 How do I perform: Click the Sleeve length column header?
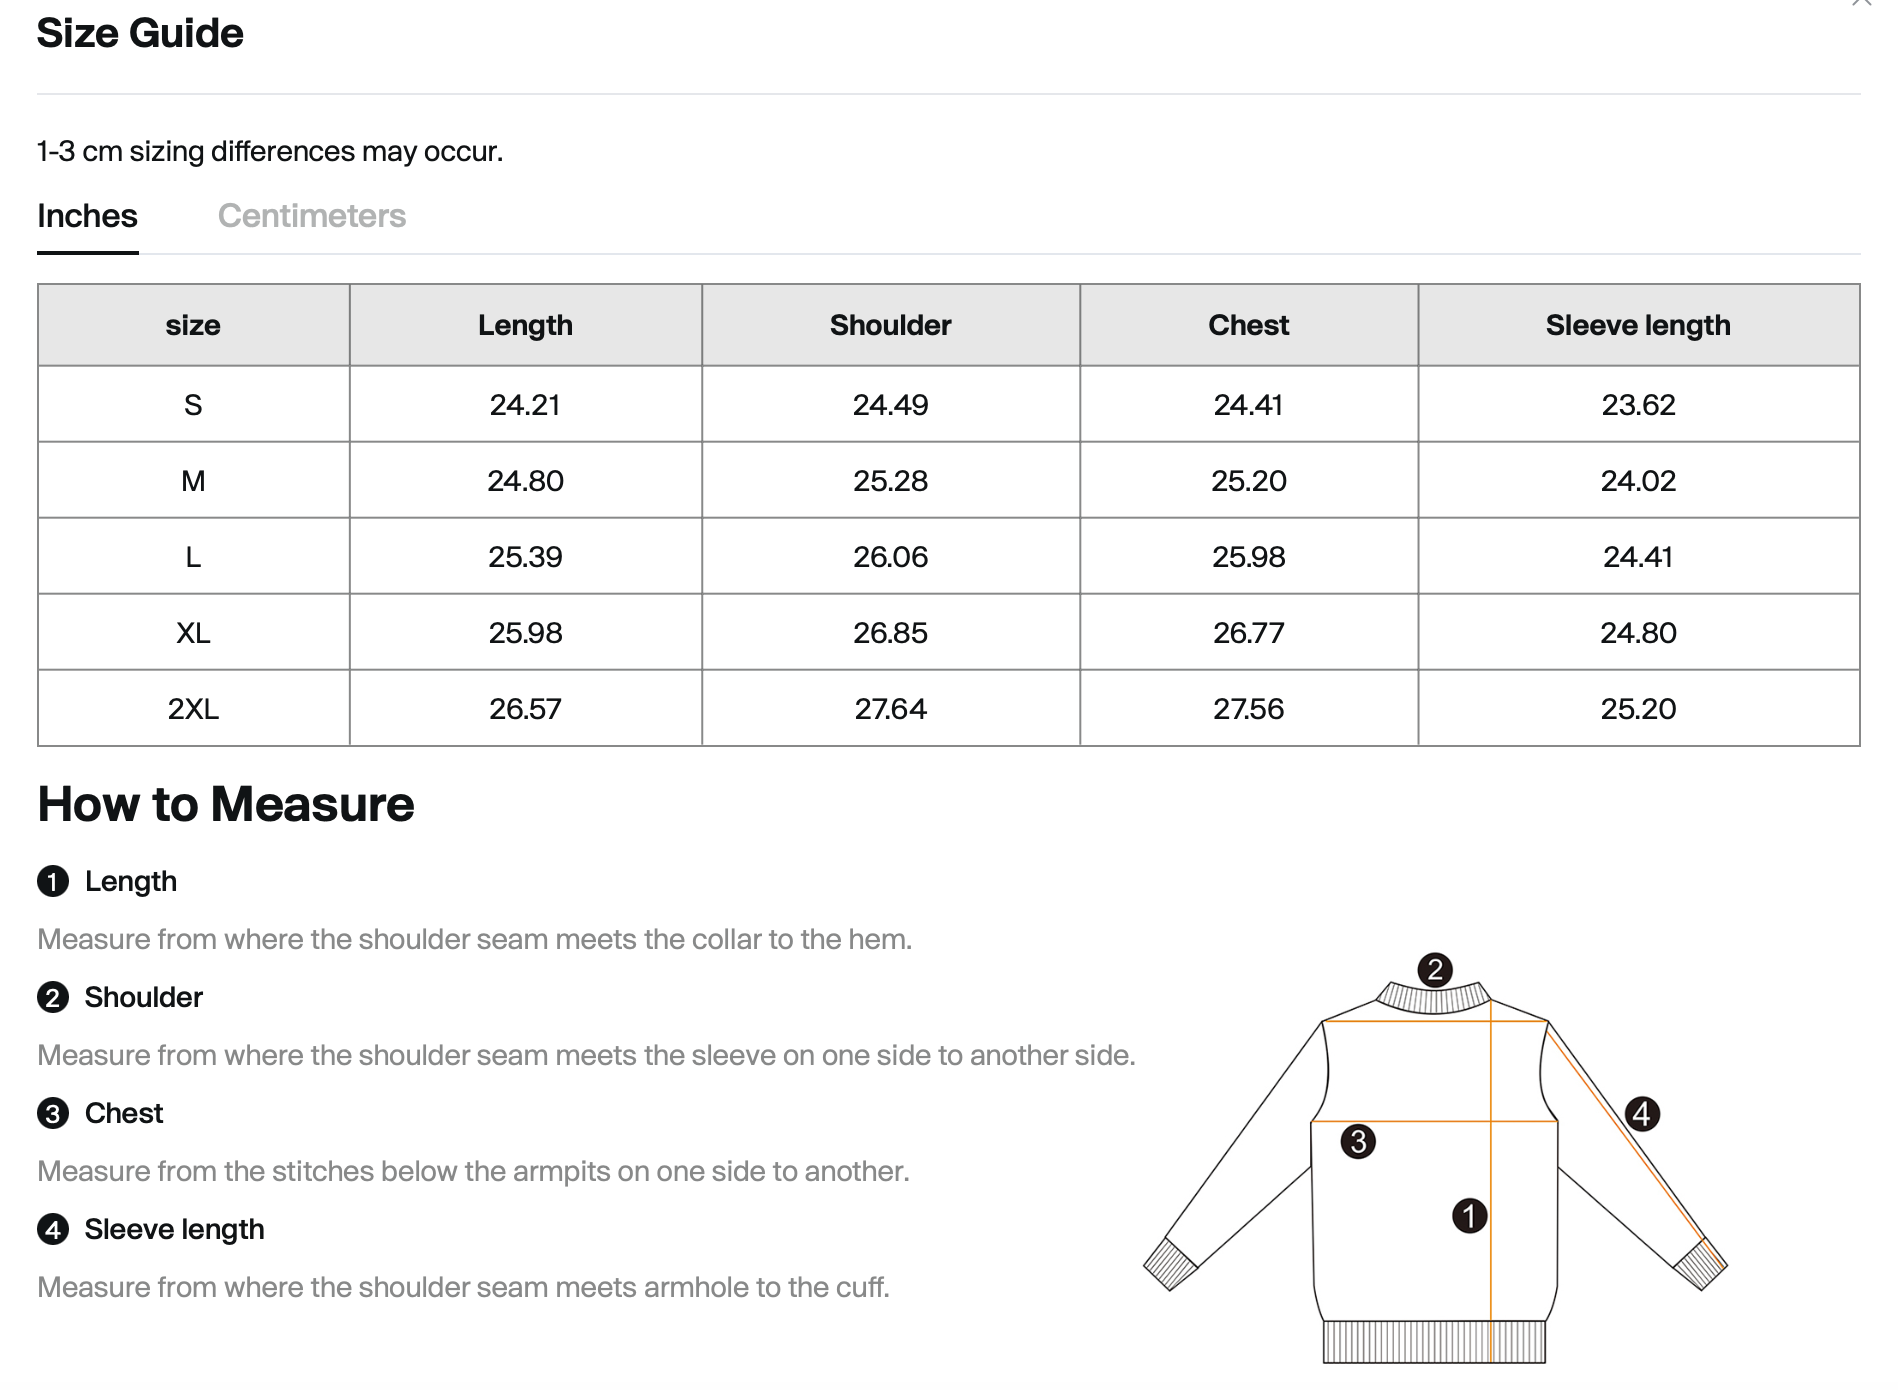1639,325
